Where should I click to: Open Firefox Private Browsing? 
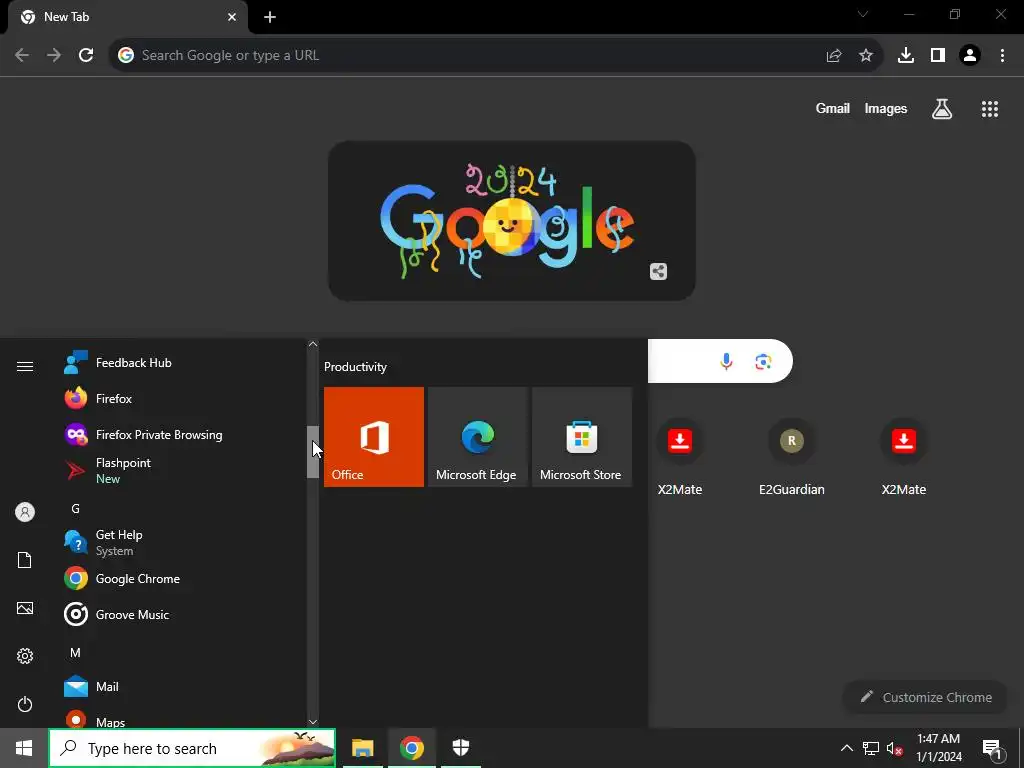(183, 434)
